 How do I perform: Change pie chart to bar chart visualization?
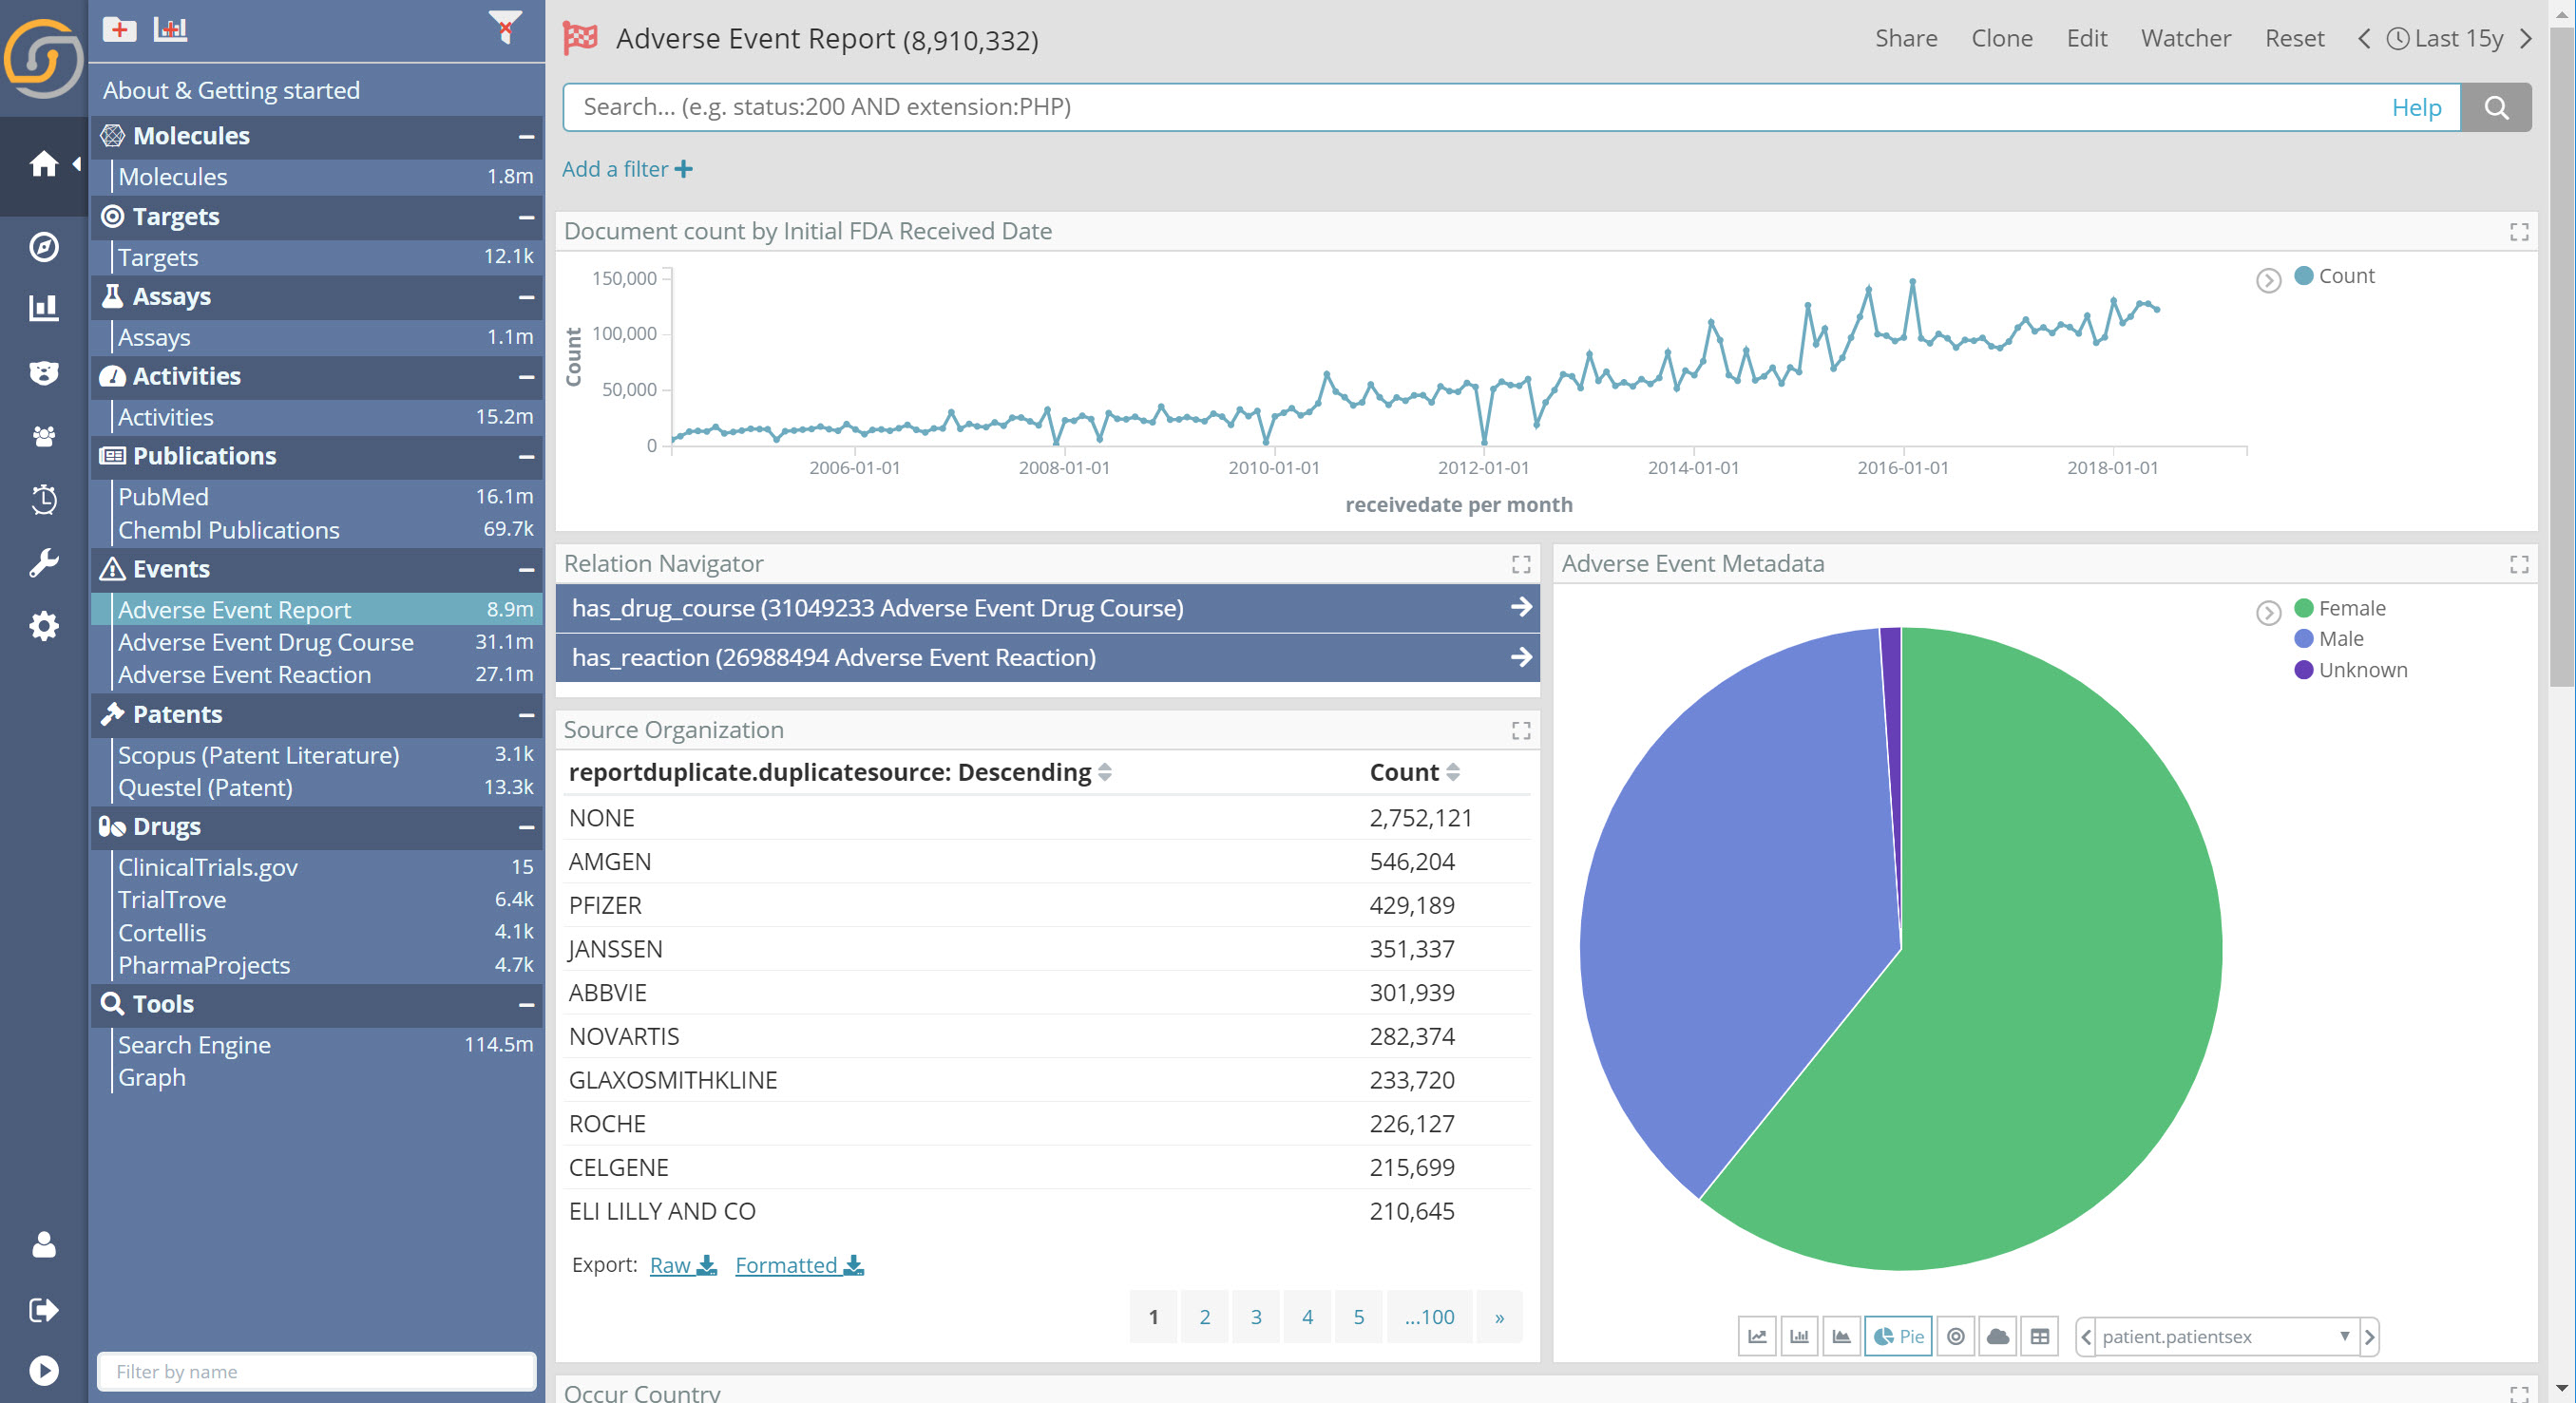pos(1799,1337)
